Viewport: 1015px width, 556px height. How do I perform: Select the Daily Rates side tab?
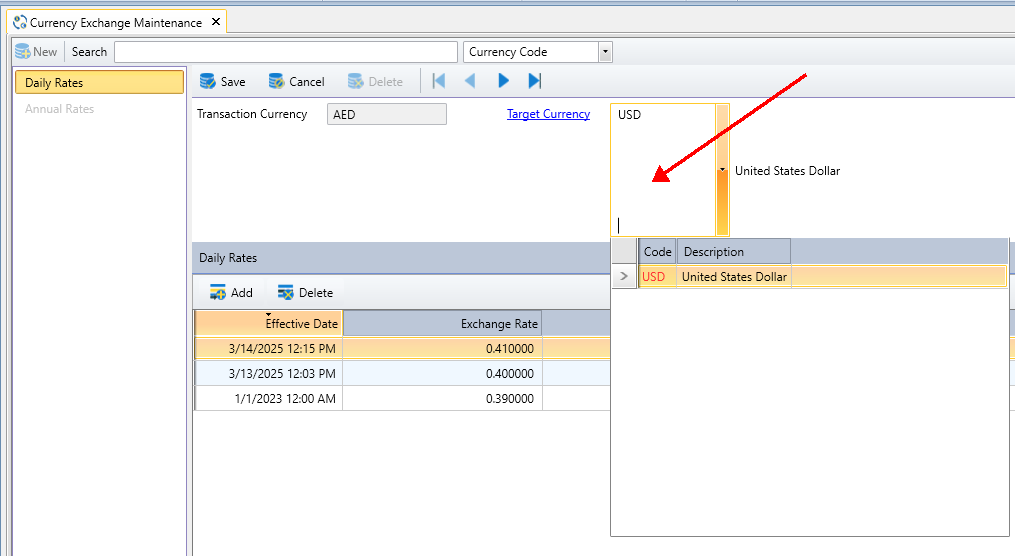(99, 83)
